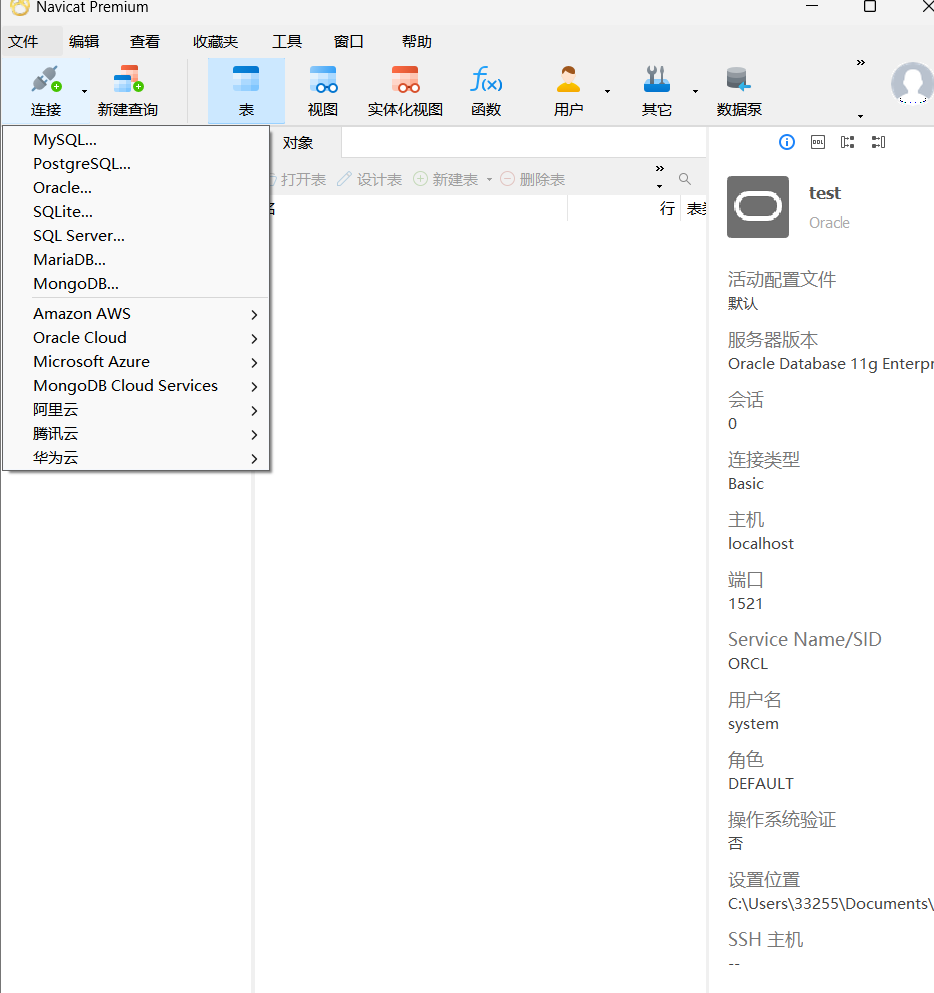Expand the 华为云 submenu
Image resolution: width=934 pixels, height=993 pixels.
pos(136,458)
